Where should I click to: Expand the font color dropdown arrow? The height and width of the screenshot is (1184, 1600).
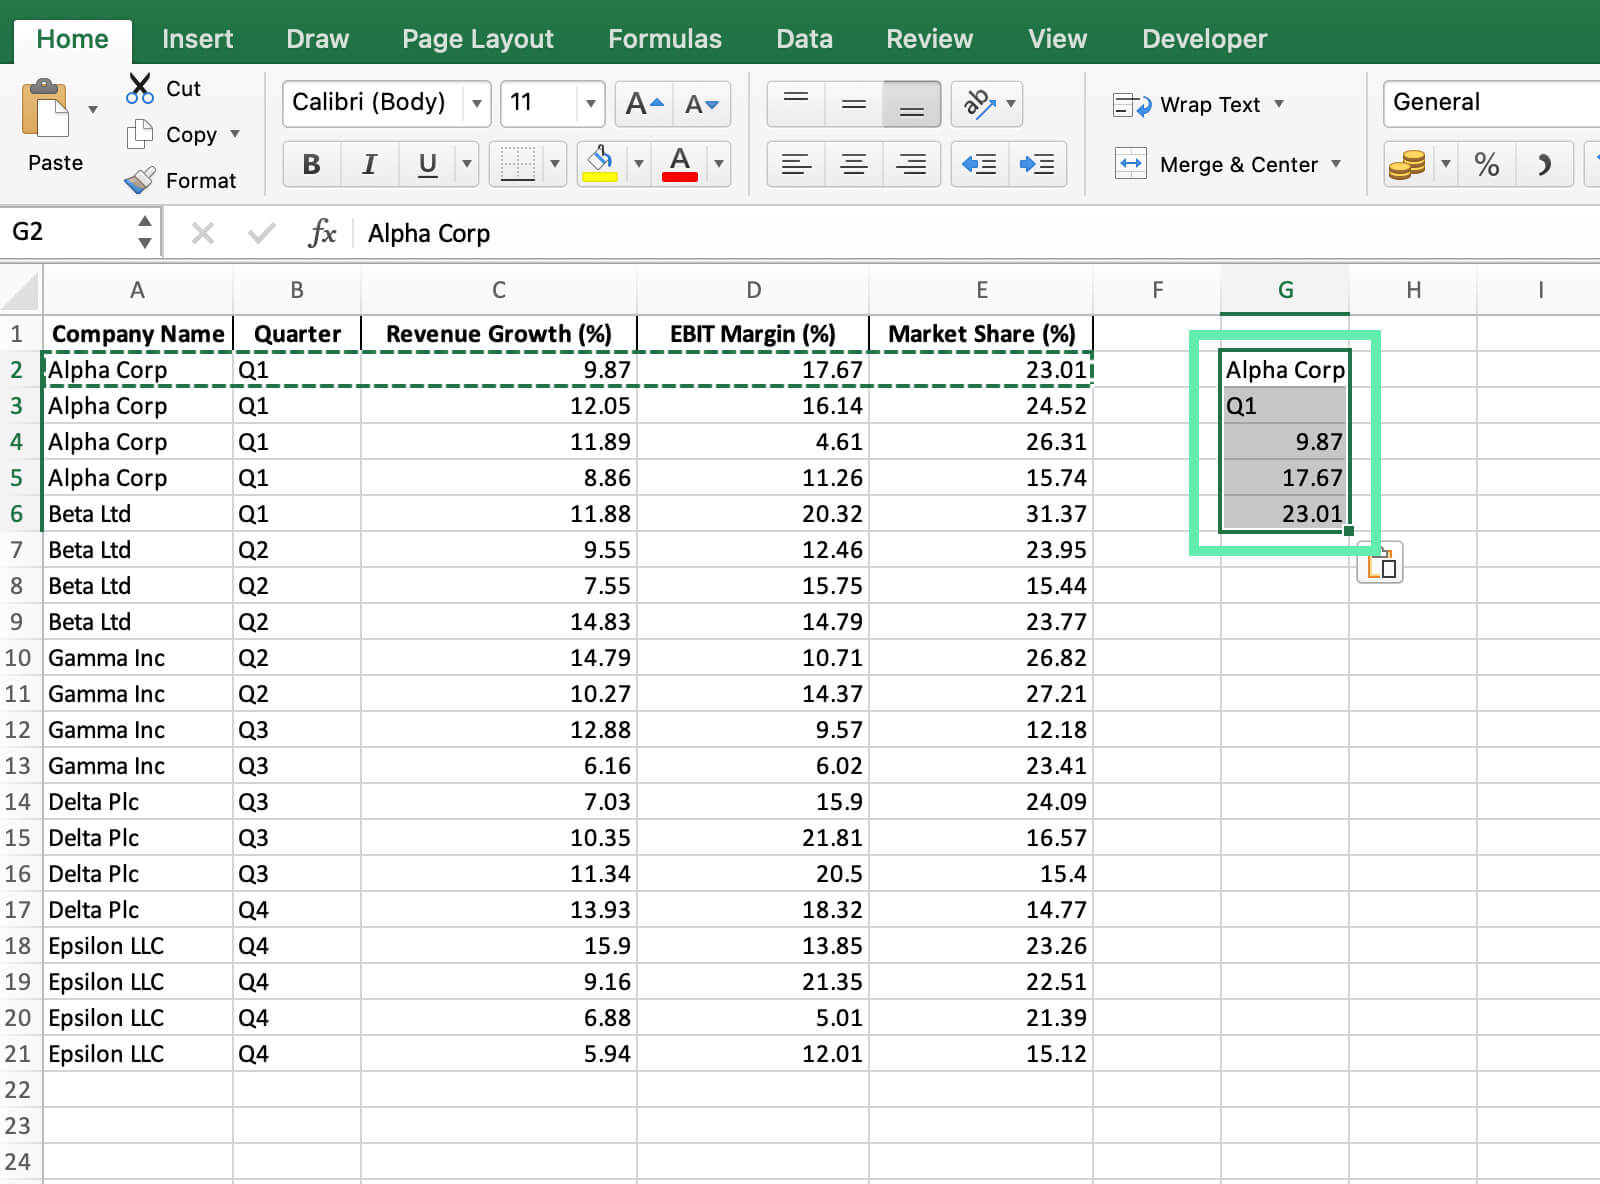click(x=718, y=164)
